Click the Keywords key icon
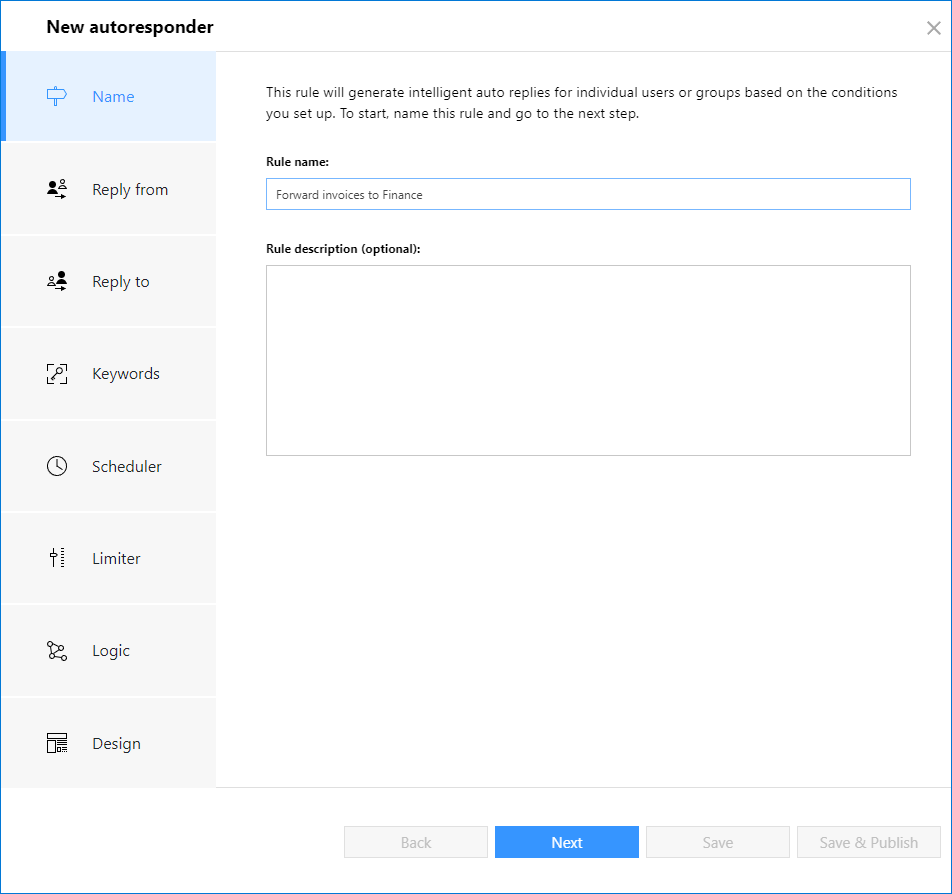Image resolution: width=952 pixels, height=894 pixels. [57, 374]
